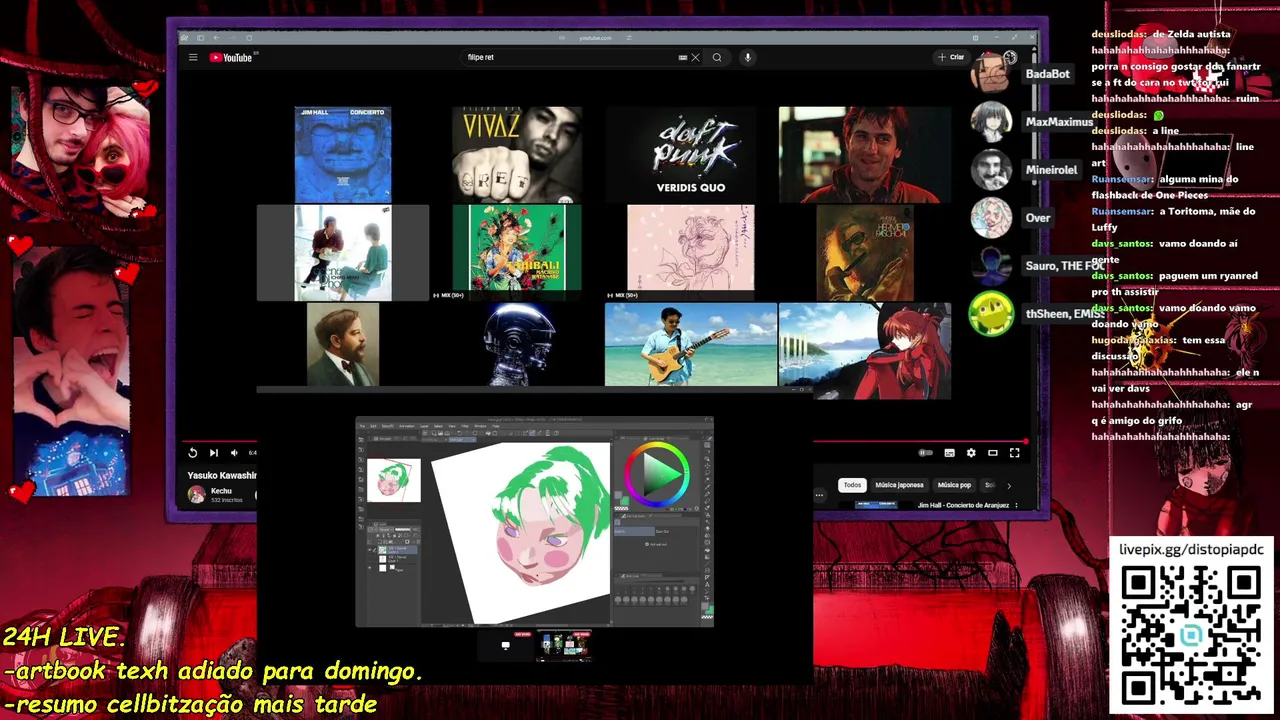The height and width of the screenshot is (720, 1280).
Task: Toggle subtitles in the video player
Action: pyautogui.click(x=949, y=453)
